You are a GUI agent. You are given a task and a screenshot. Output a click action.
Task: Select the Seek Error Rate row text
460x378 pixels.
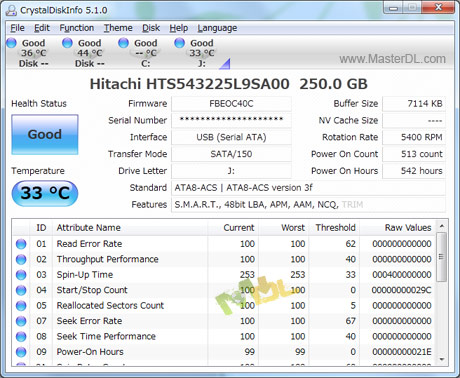click(89, 321)
